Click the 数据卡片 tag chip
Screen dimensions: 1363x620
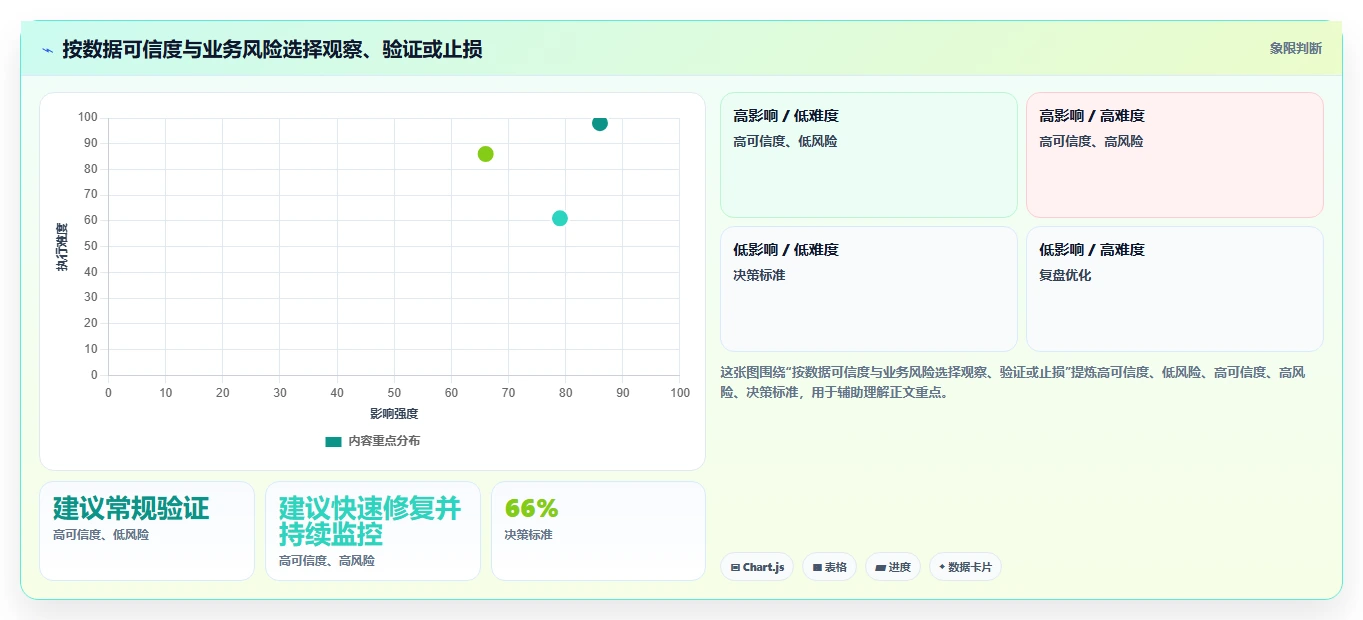pos(965,567)
